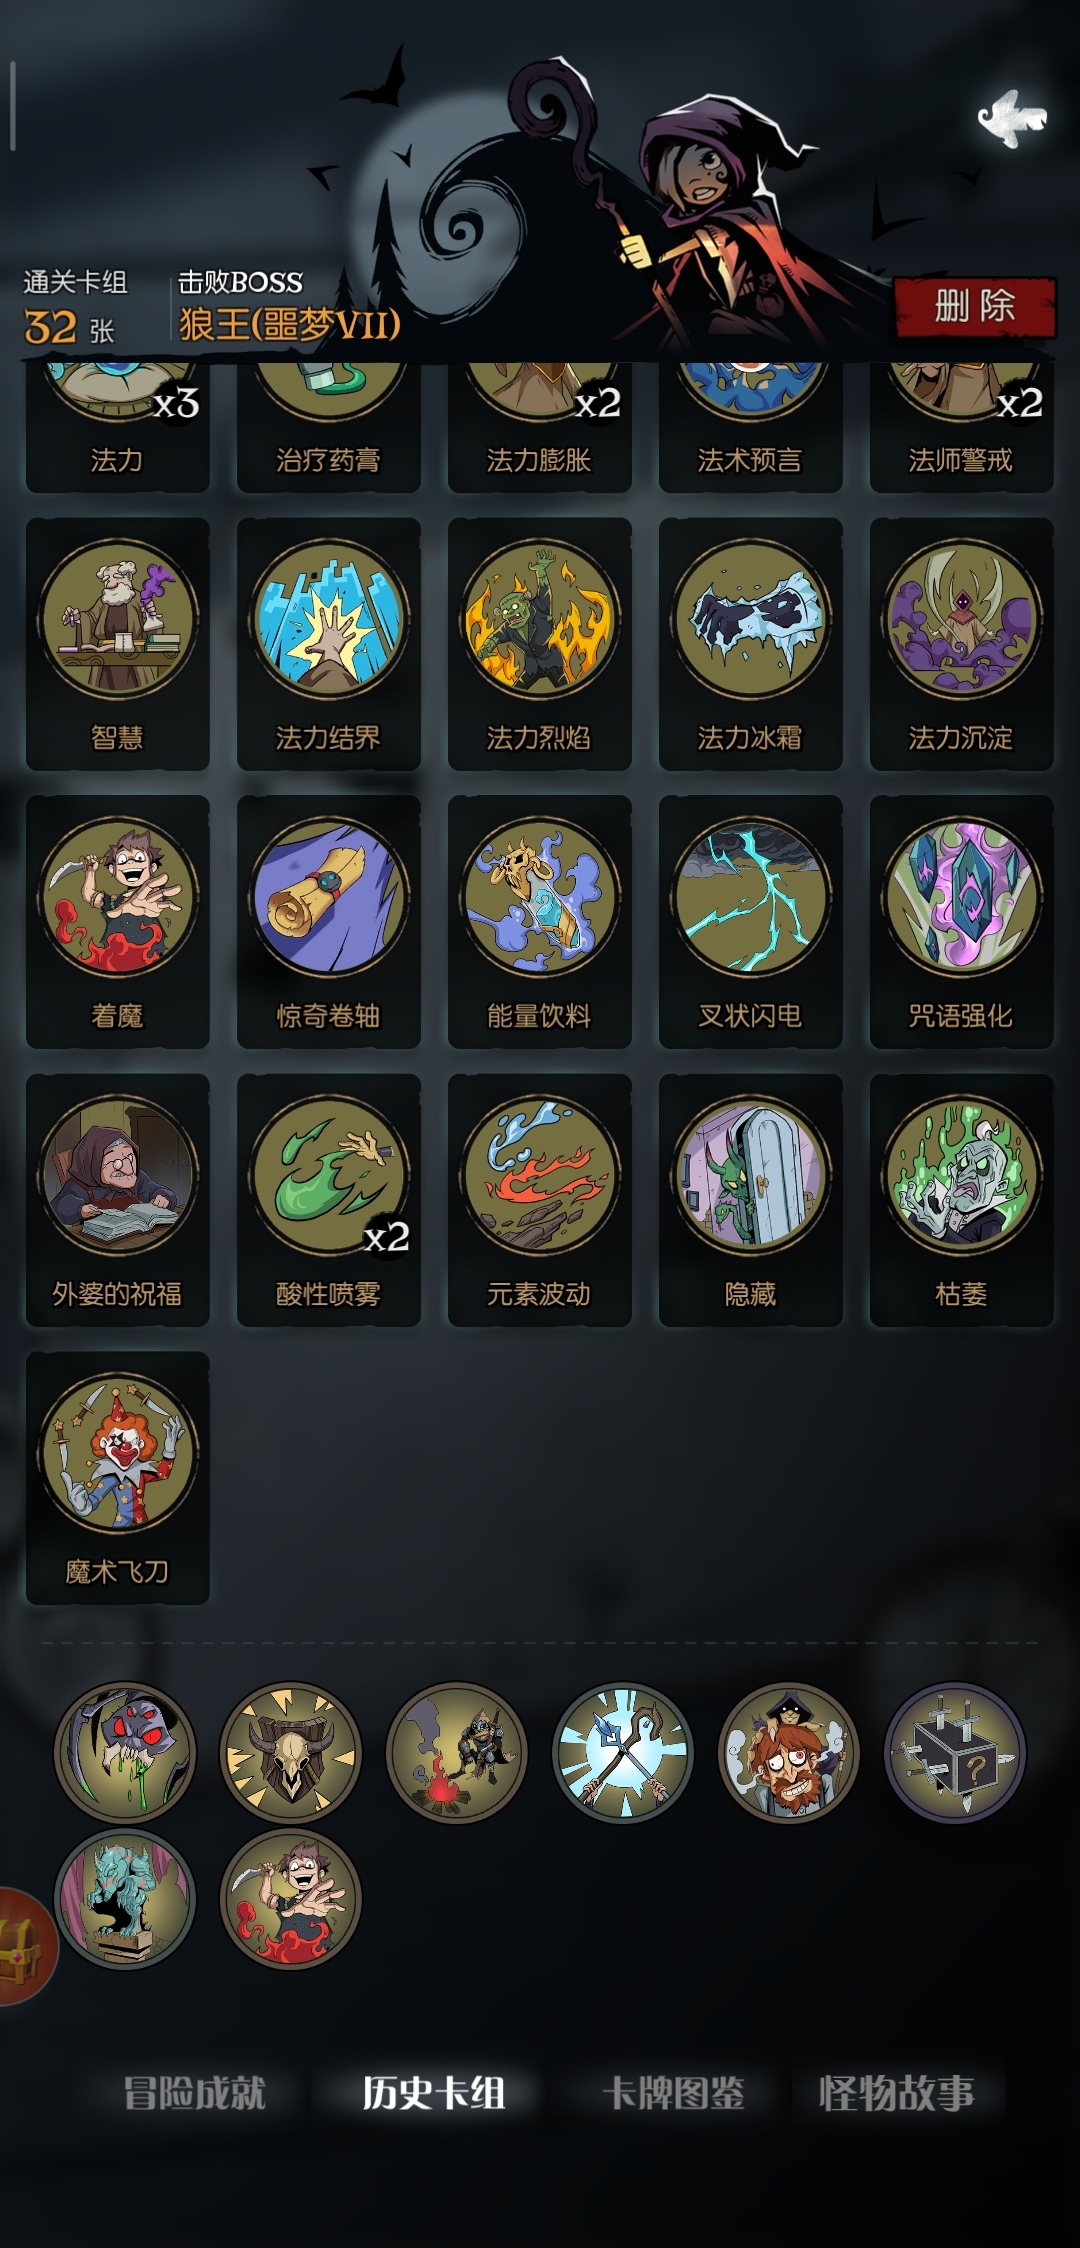Switch to 冒险成就 tab

pos(195,2092)
